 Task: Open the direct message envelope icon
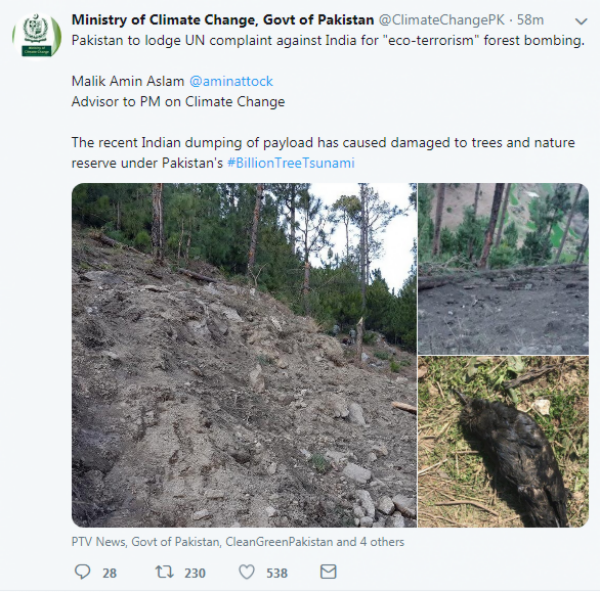(327, 572)
